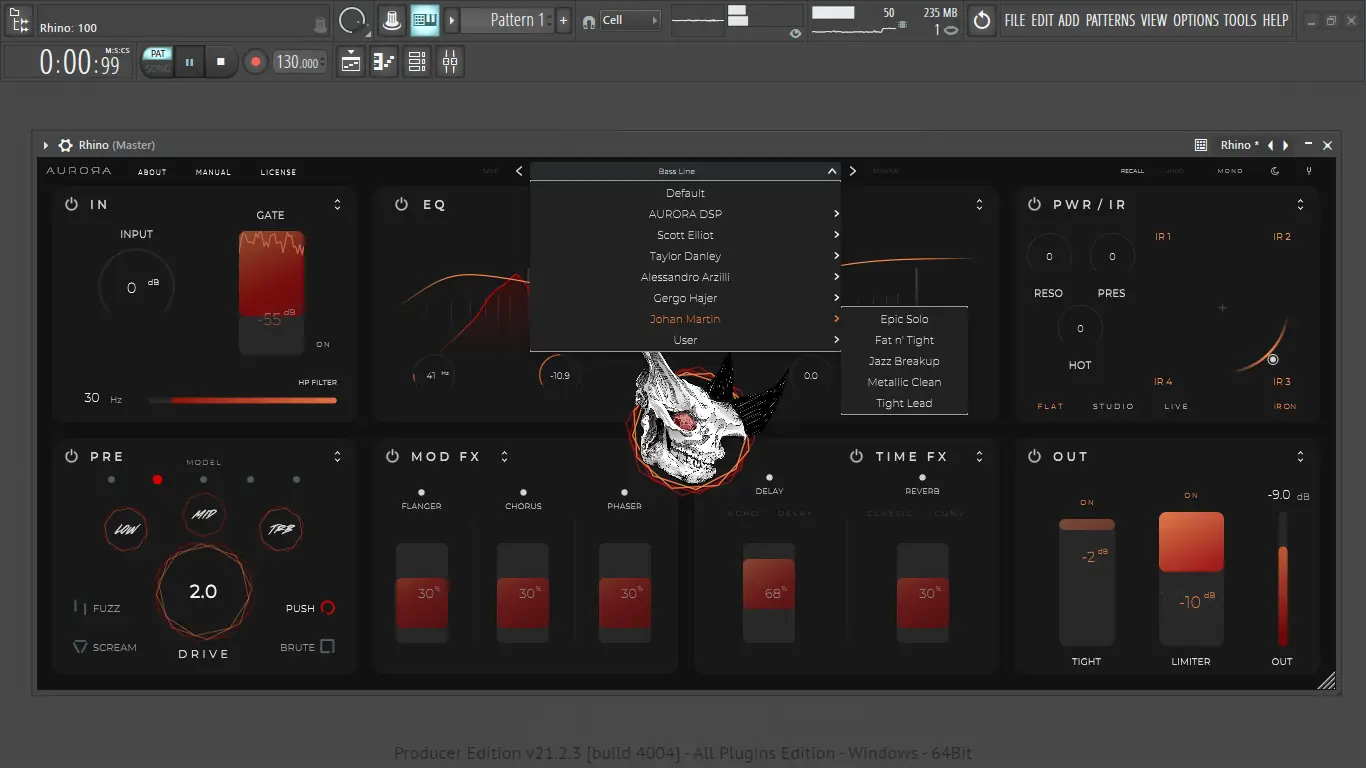Screen dimensions: 1366x768
Task: Click the RECALL button in Rhino
Action: pos(1132,171)
